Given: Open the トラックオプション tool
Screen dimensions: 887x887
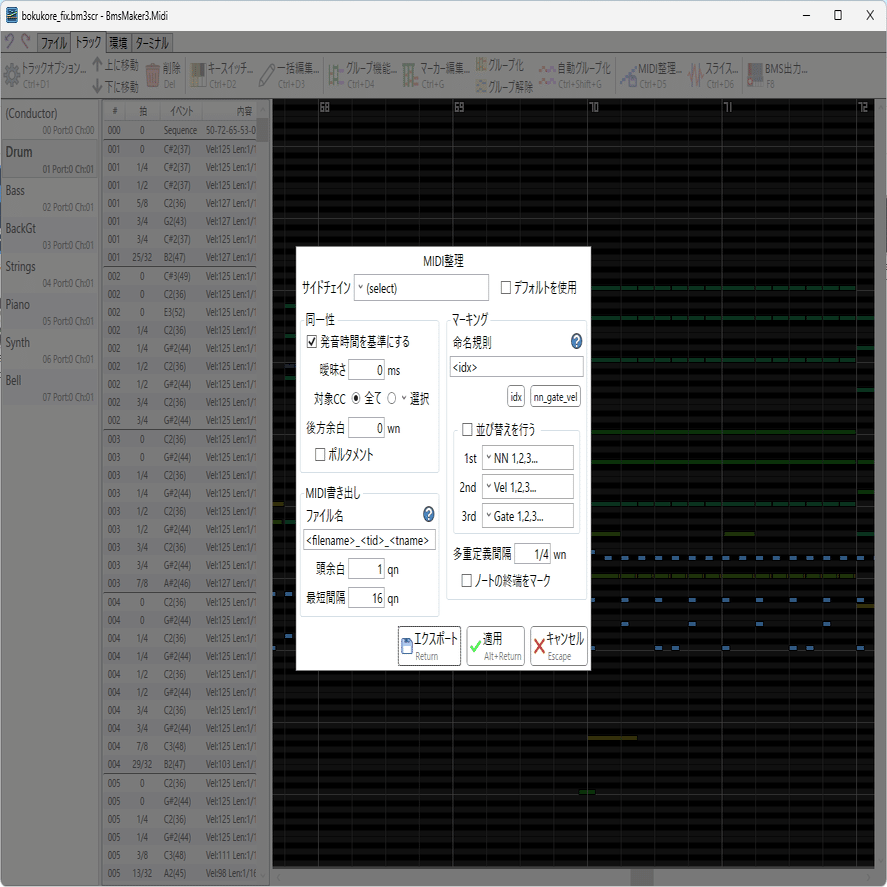Looking at the screenshot, I should coord(46,71).
